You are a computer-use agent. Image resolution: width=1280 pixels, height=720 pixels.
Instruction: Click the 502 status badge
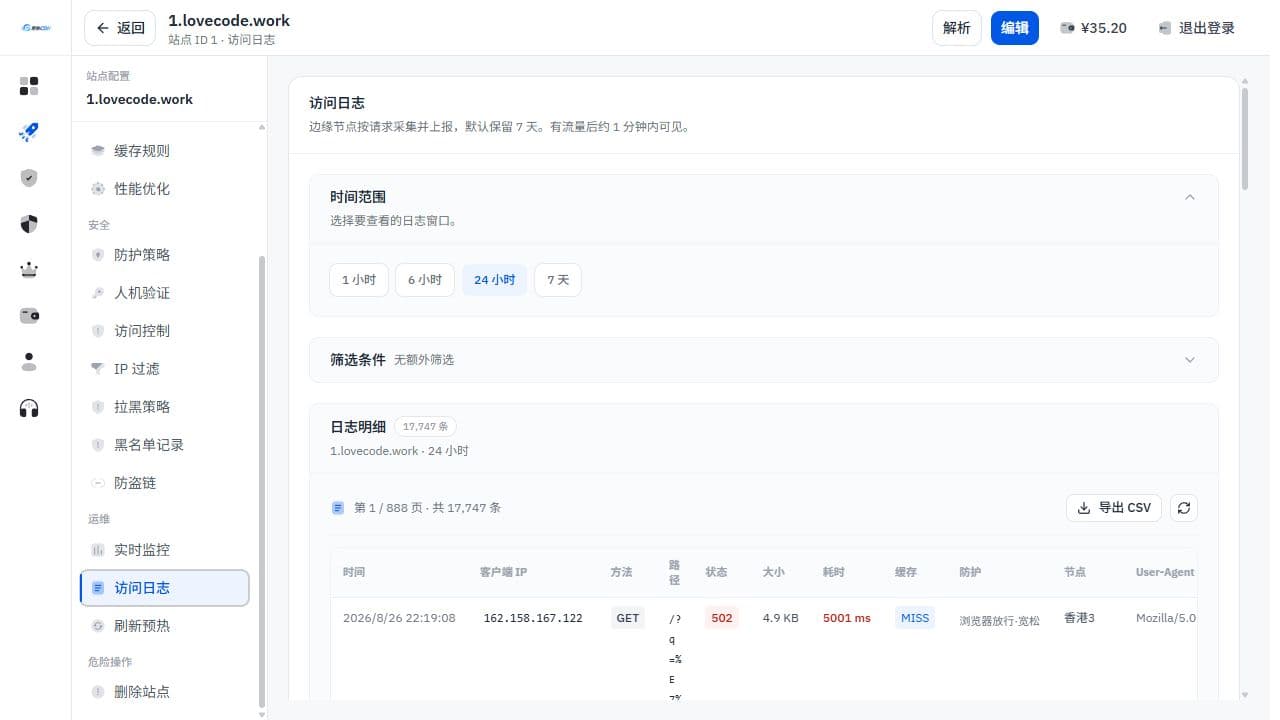[722, 618]
